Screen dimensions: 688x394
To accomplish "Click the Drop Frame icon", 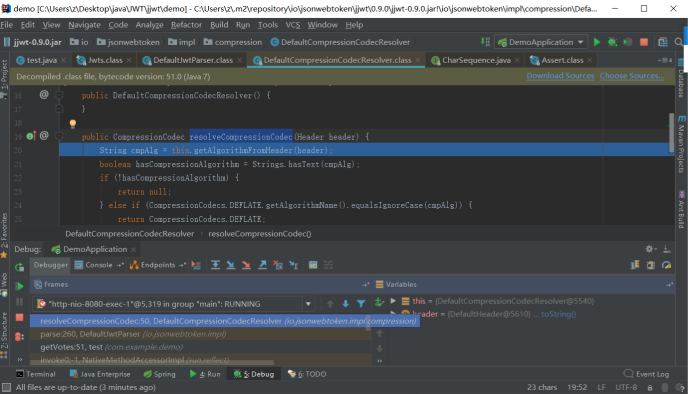I will pos(278,265).
